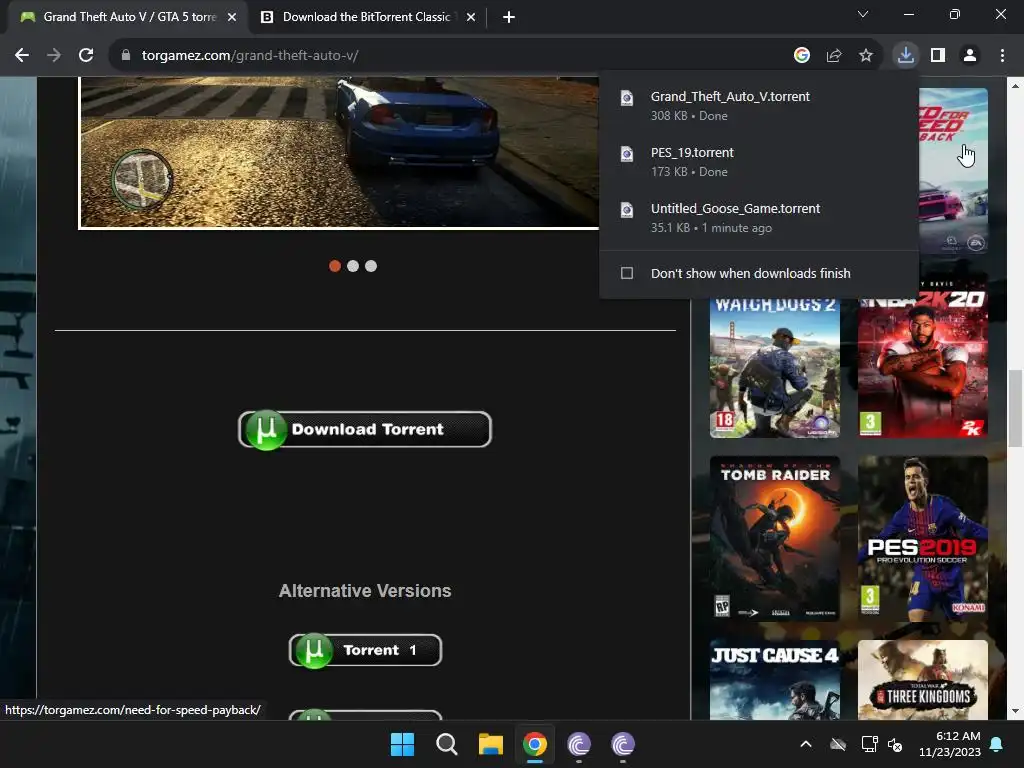Click the address bar URL
The image size is (1024, 768).
pos(250,56)
